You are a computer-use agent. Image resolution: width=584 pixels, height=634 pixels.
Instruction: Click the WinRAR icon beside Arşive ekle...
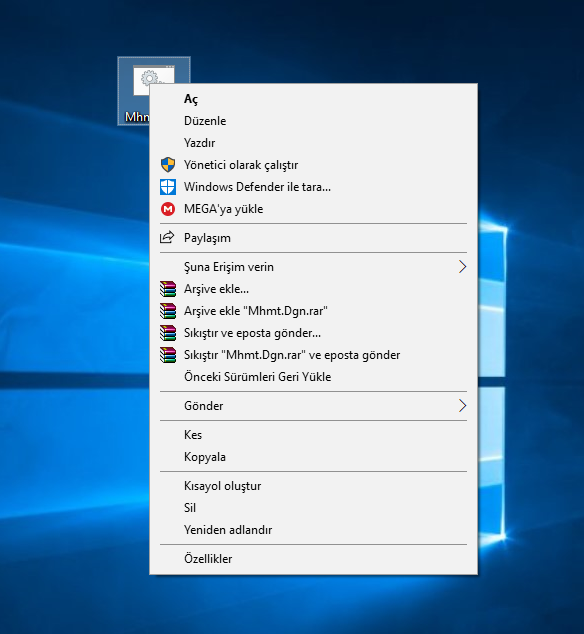168,289
